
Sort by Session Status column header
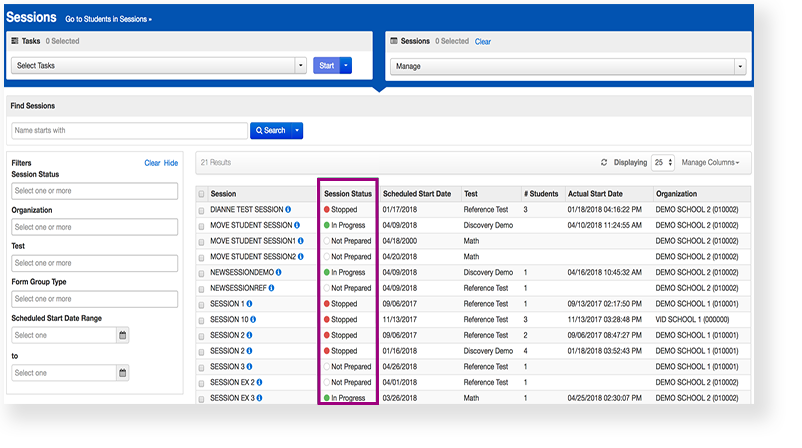pos(348,194)
